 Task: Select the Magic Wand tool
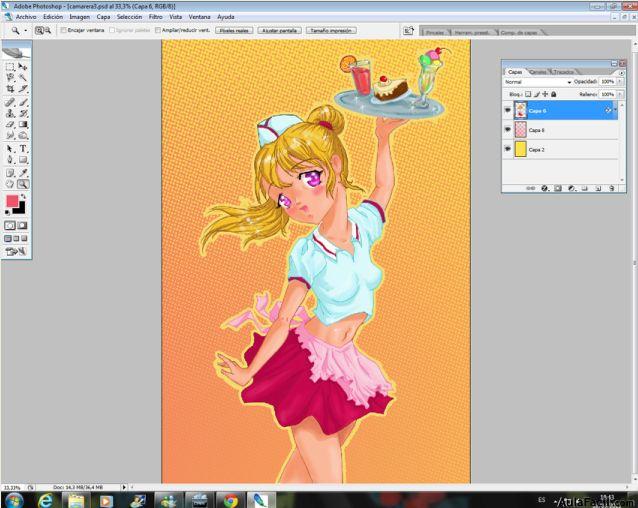pyautogui.click(x=23, y=77)
